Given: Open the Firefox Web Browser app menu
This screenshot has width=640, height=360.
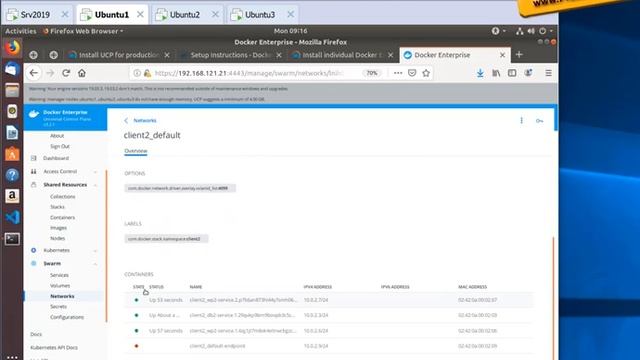Looking at the screenshot, I should [83, 31].
